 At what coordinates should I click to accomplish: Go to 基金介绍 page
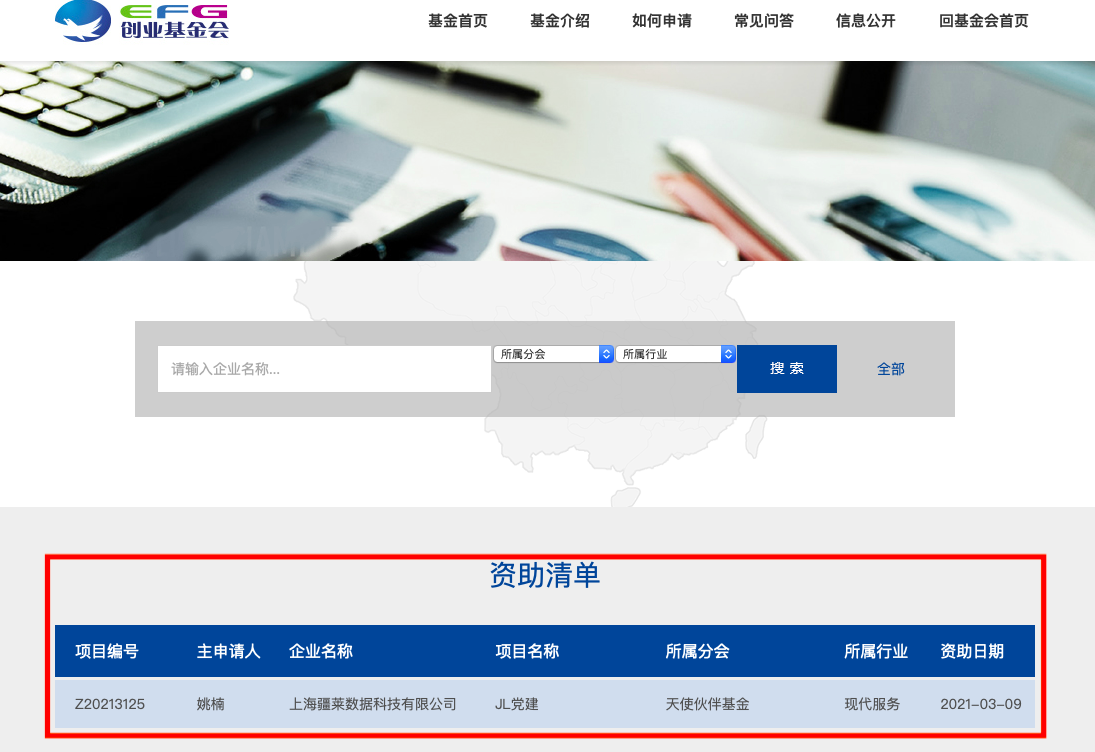[560, 21]
